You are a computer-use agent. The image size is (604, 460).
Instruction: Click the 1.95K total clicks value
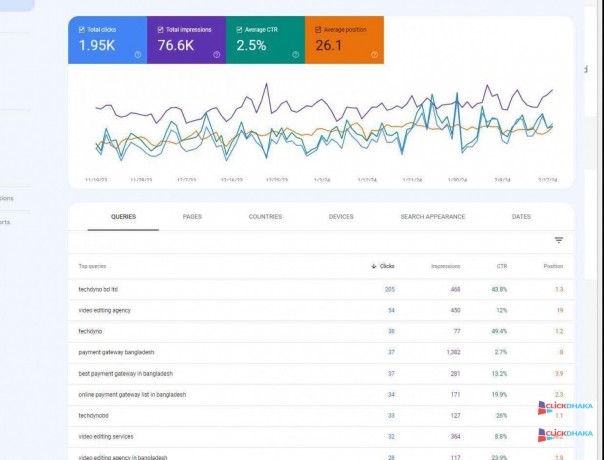point(97,45)
